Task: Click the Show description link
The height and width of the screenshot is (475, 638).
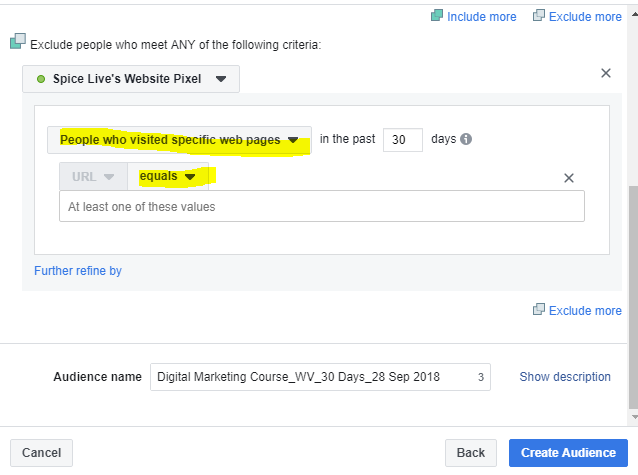Action: 565,377
